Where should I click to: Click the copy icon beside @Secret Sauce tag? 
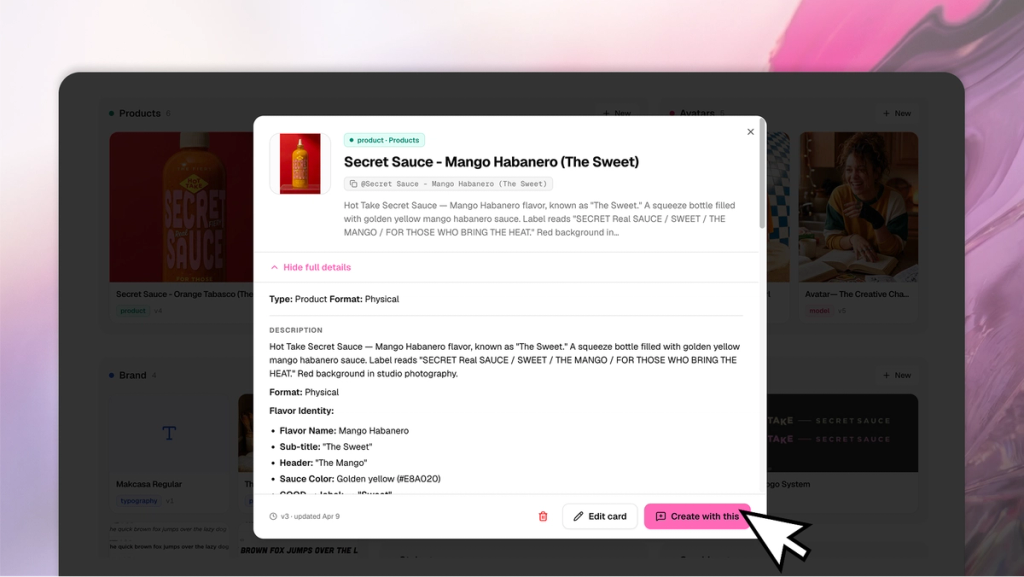(353, 184)
